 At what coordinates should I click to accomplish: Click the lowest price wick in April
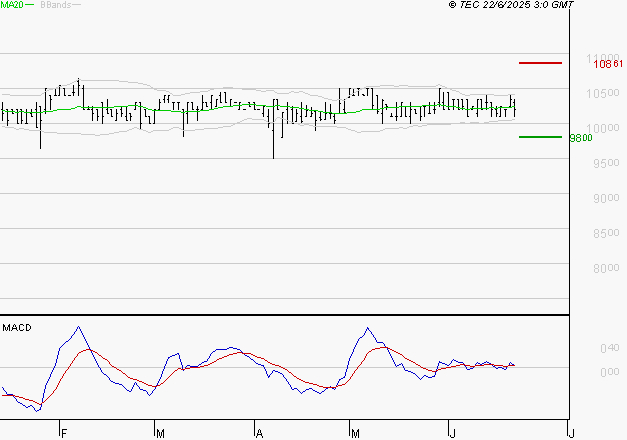tap(273, 156)
